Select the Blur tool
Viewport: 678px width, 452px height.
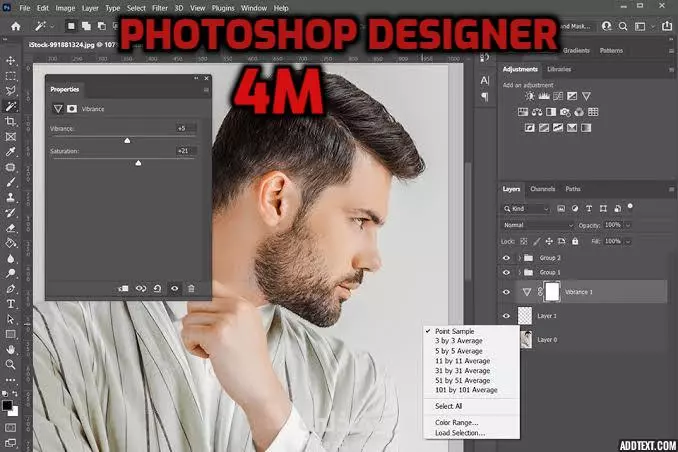point(10,259)
